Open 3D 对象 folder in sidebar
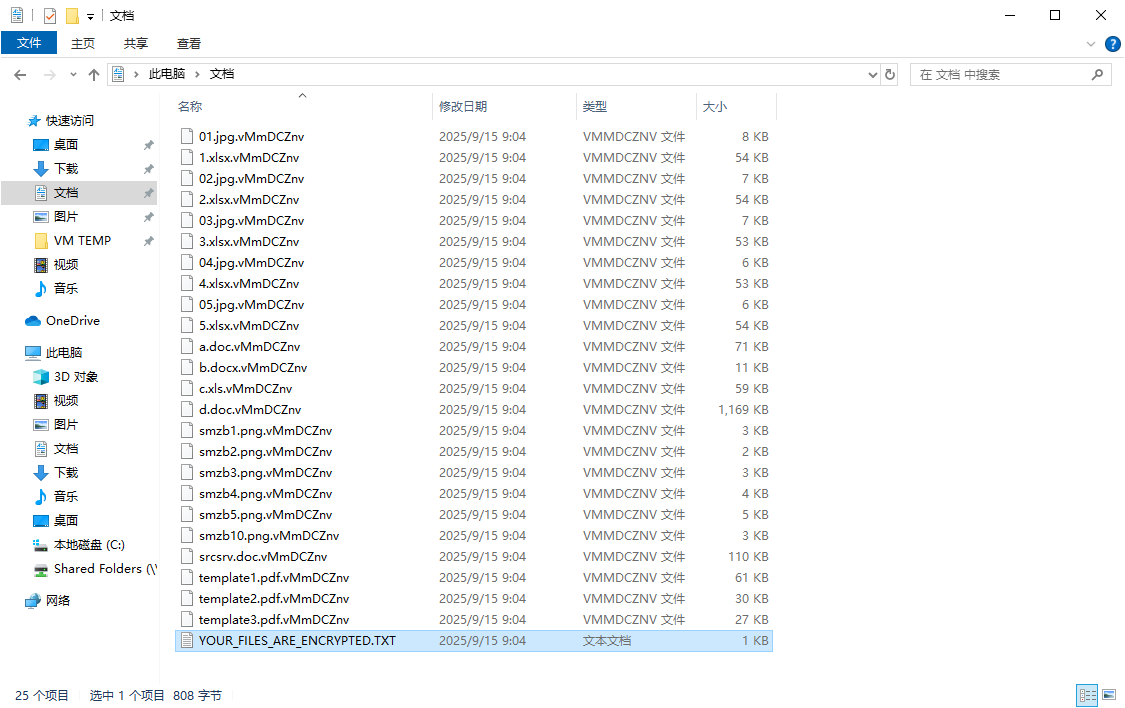 point(75,377)
